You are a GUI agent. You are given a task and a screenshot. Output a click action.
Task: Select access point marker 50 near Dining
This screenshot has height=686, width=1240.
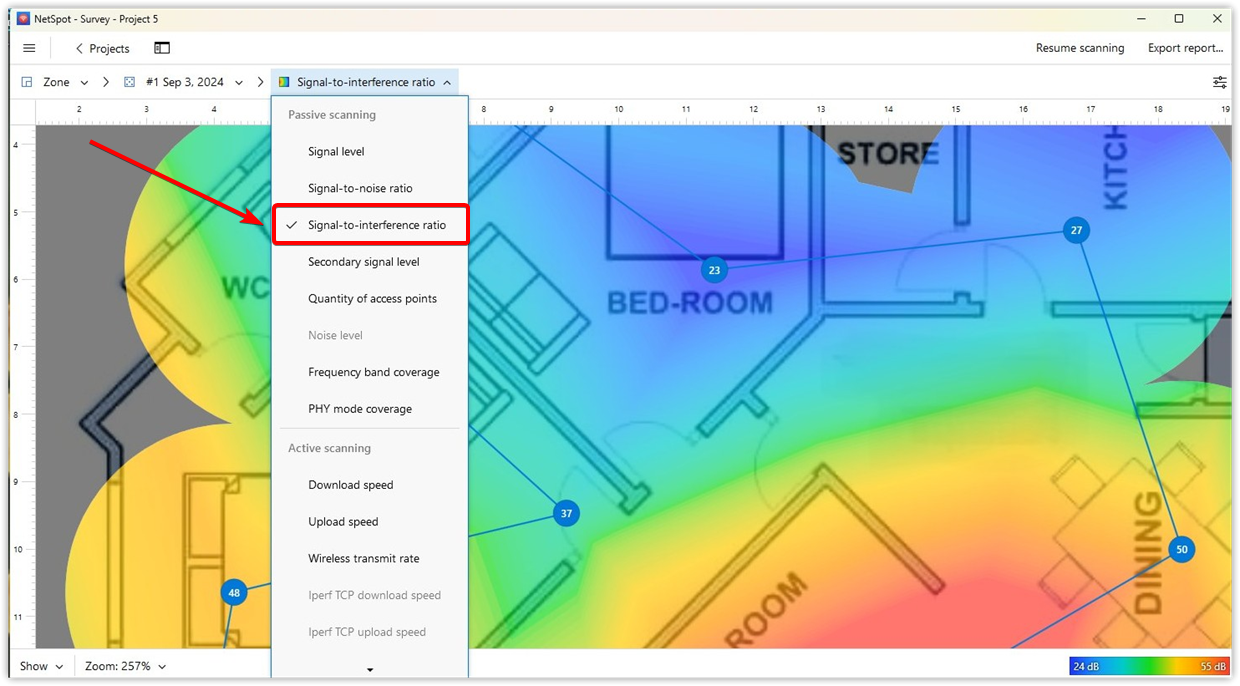tap(1181, 549)
